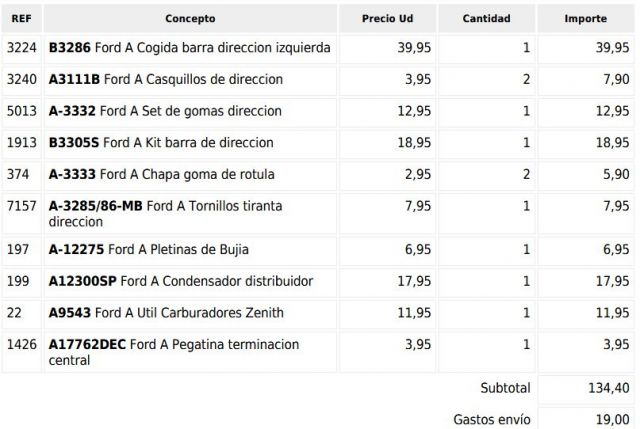Select product code B3286 in first row

click(x=69, y=48)
